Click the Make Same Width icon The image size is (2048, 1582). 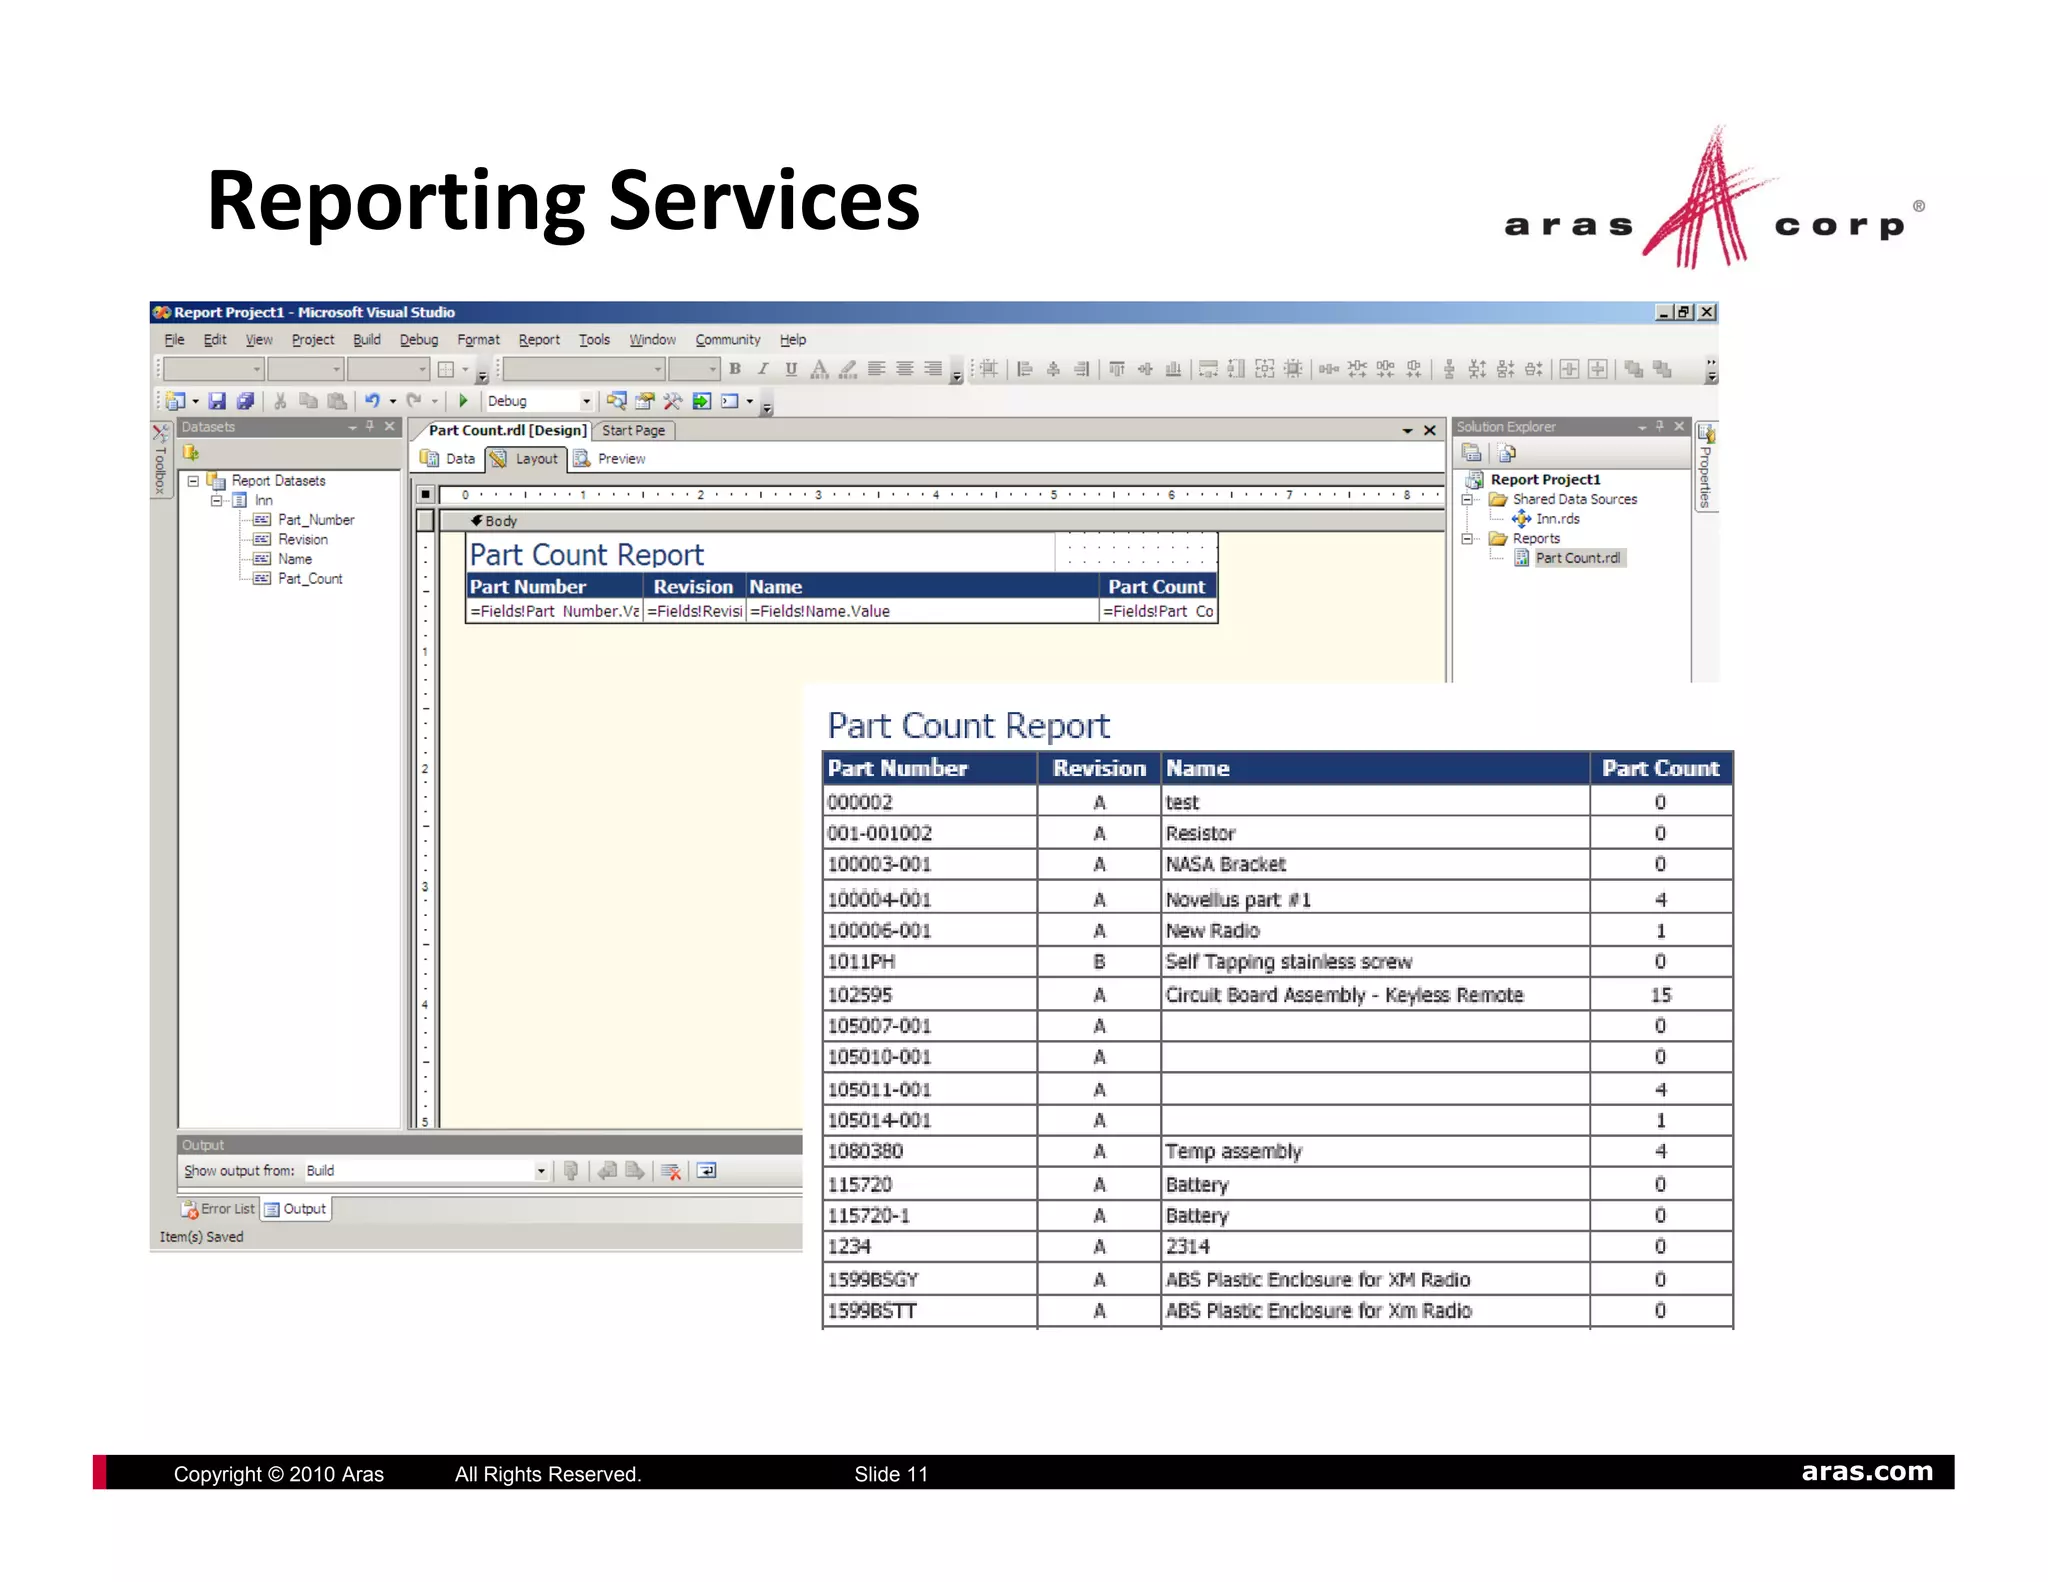click(x=1208, y=369)
